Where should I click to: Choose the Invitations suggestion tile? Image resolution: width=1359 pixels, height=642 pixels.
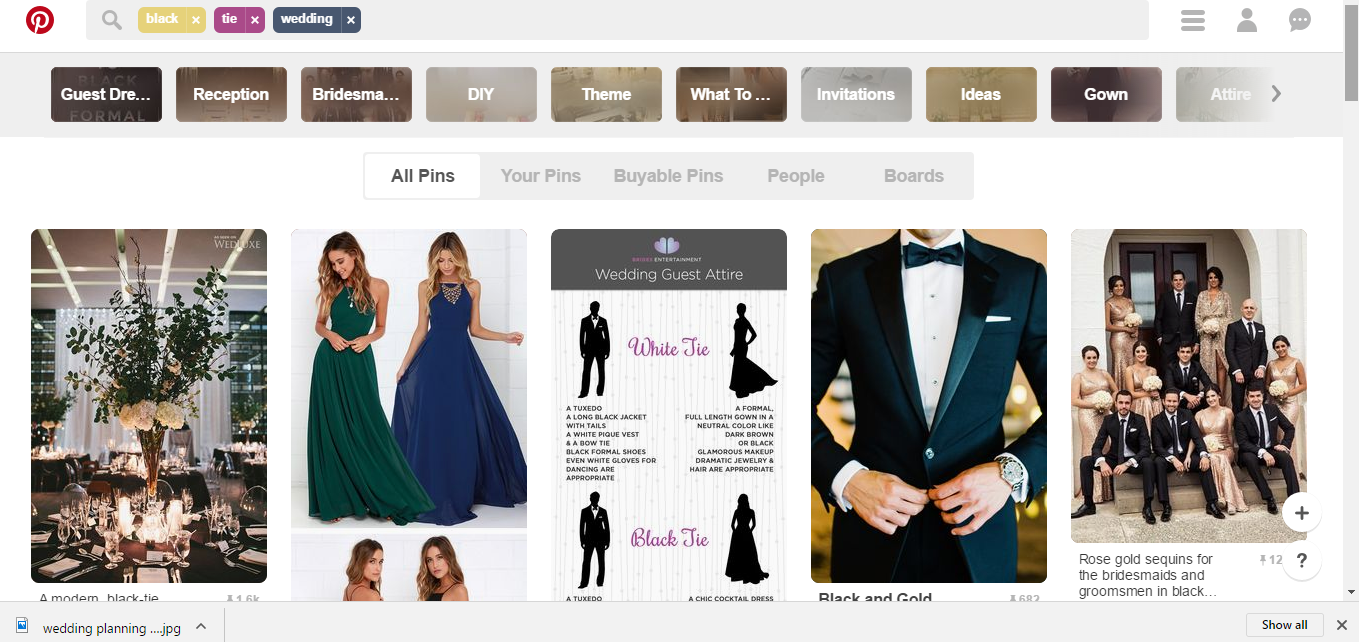pyautogui.click(x=856, y=95)
